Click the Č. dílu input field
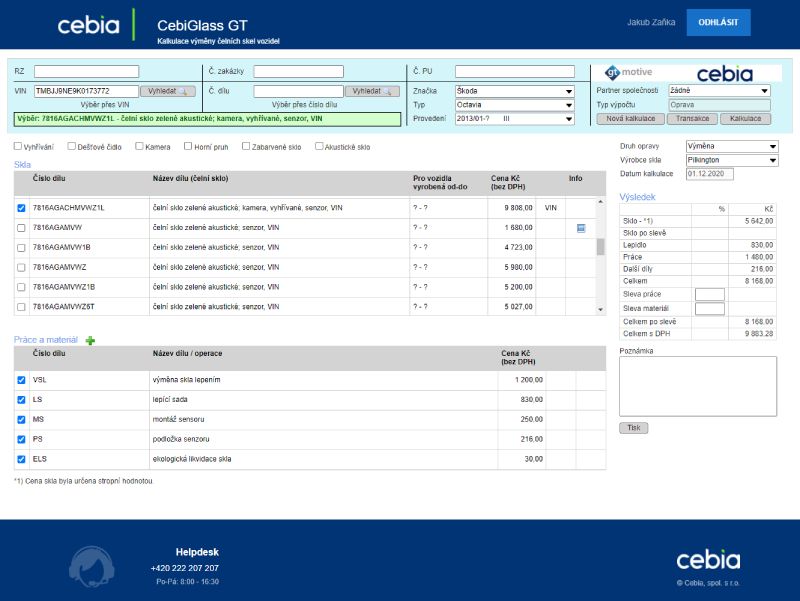Screen dimensions: 800x601 click(298, 91)
